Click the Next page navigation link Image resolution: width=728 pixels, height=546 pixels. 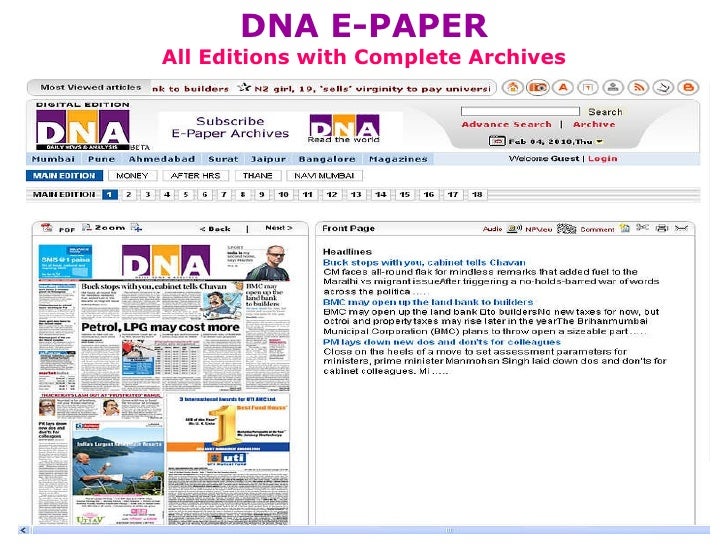click(279, 228)
